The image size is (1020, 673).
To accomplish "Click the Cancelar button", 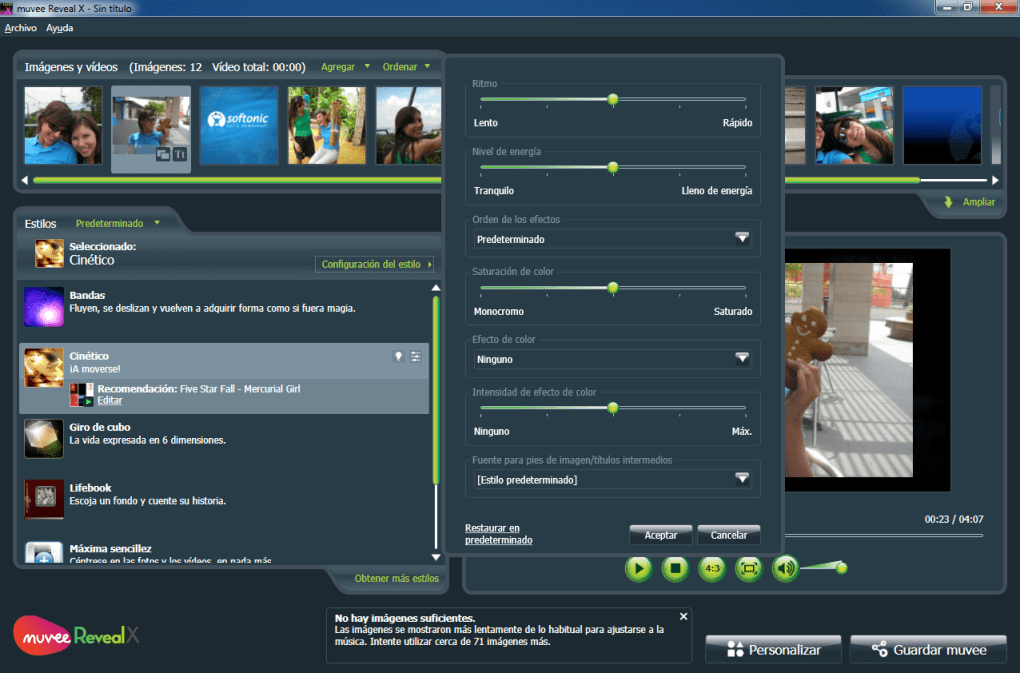I will tap(729, 535).
